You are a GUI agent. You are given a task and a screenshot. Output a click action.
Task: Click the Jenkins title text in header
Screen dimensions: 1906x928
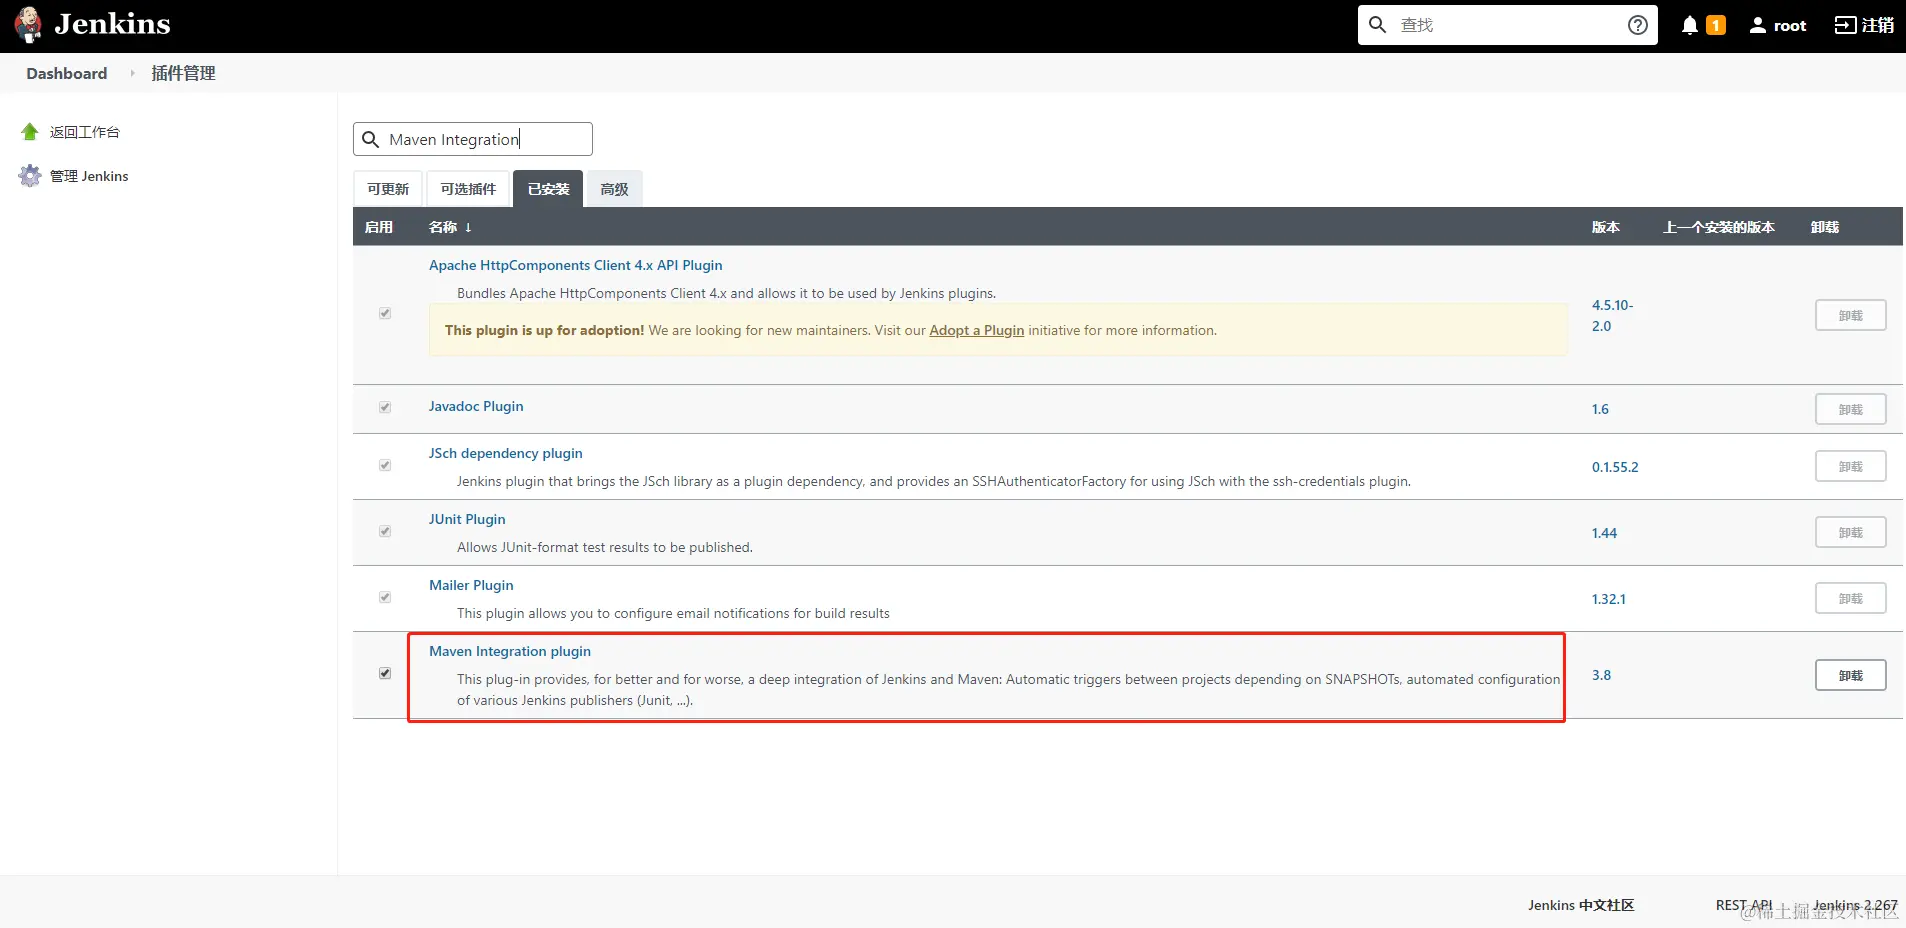(x=112, y=24)
